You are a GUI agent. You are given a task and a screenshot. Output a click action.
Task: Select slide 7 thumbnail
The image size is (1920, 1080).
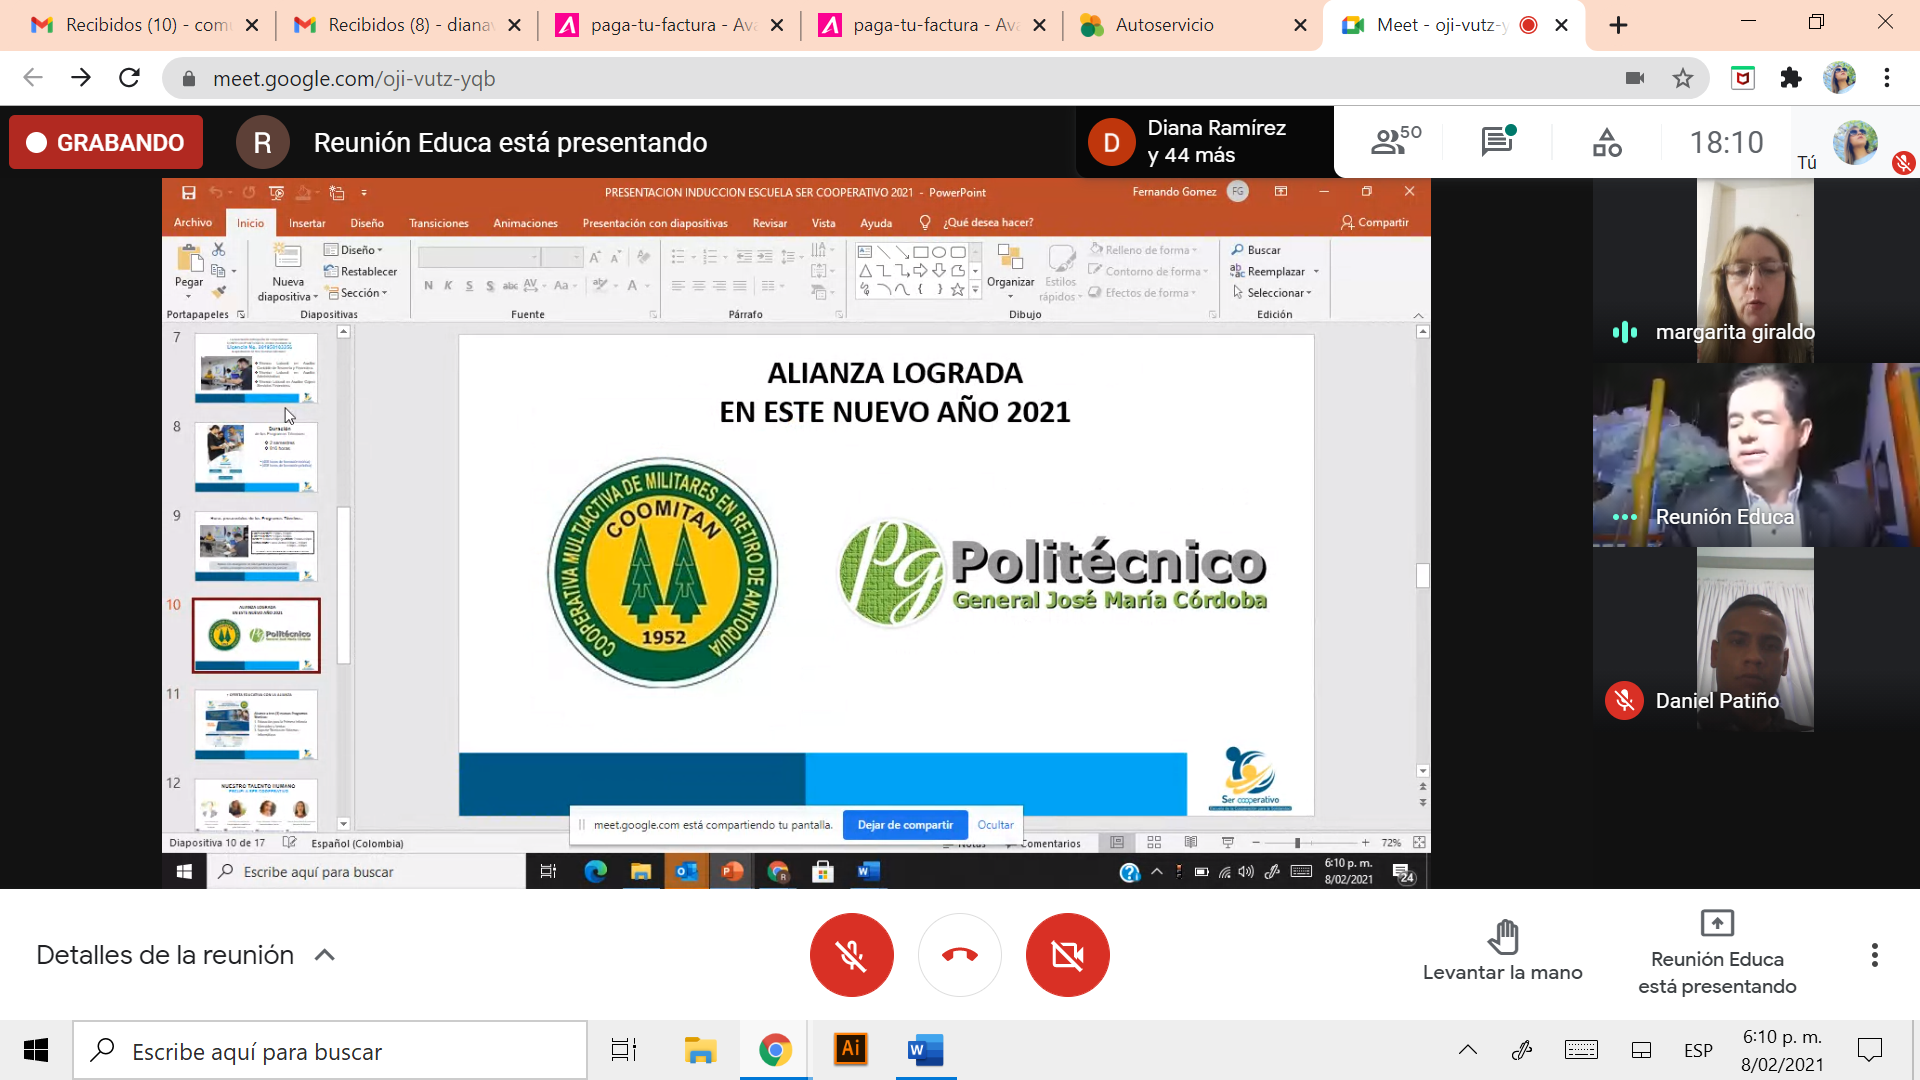256,368
